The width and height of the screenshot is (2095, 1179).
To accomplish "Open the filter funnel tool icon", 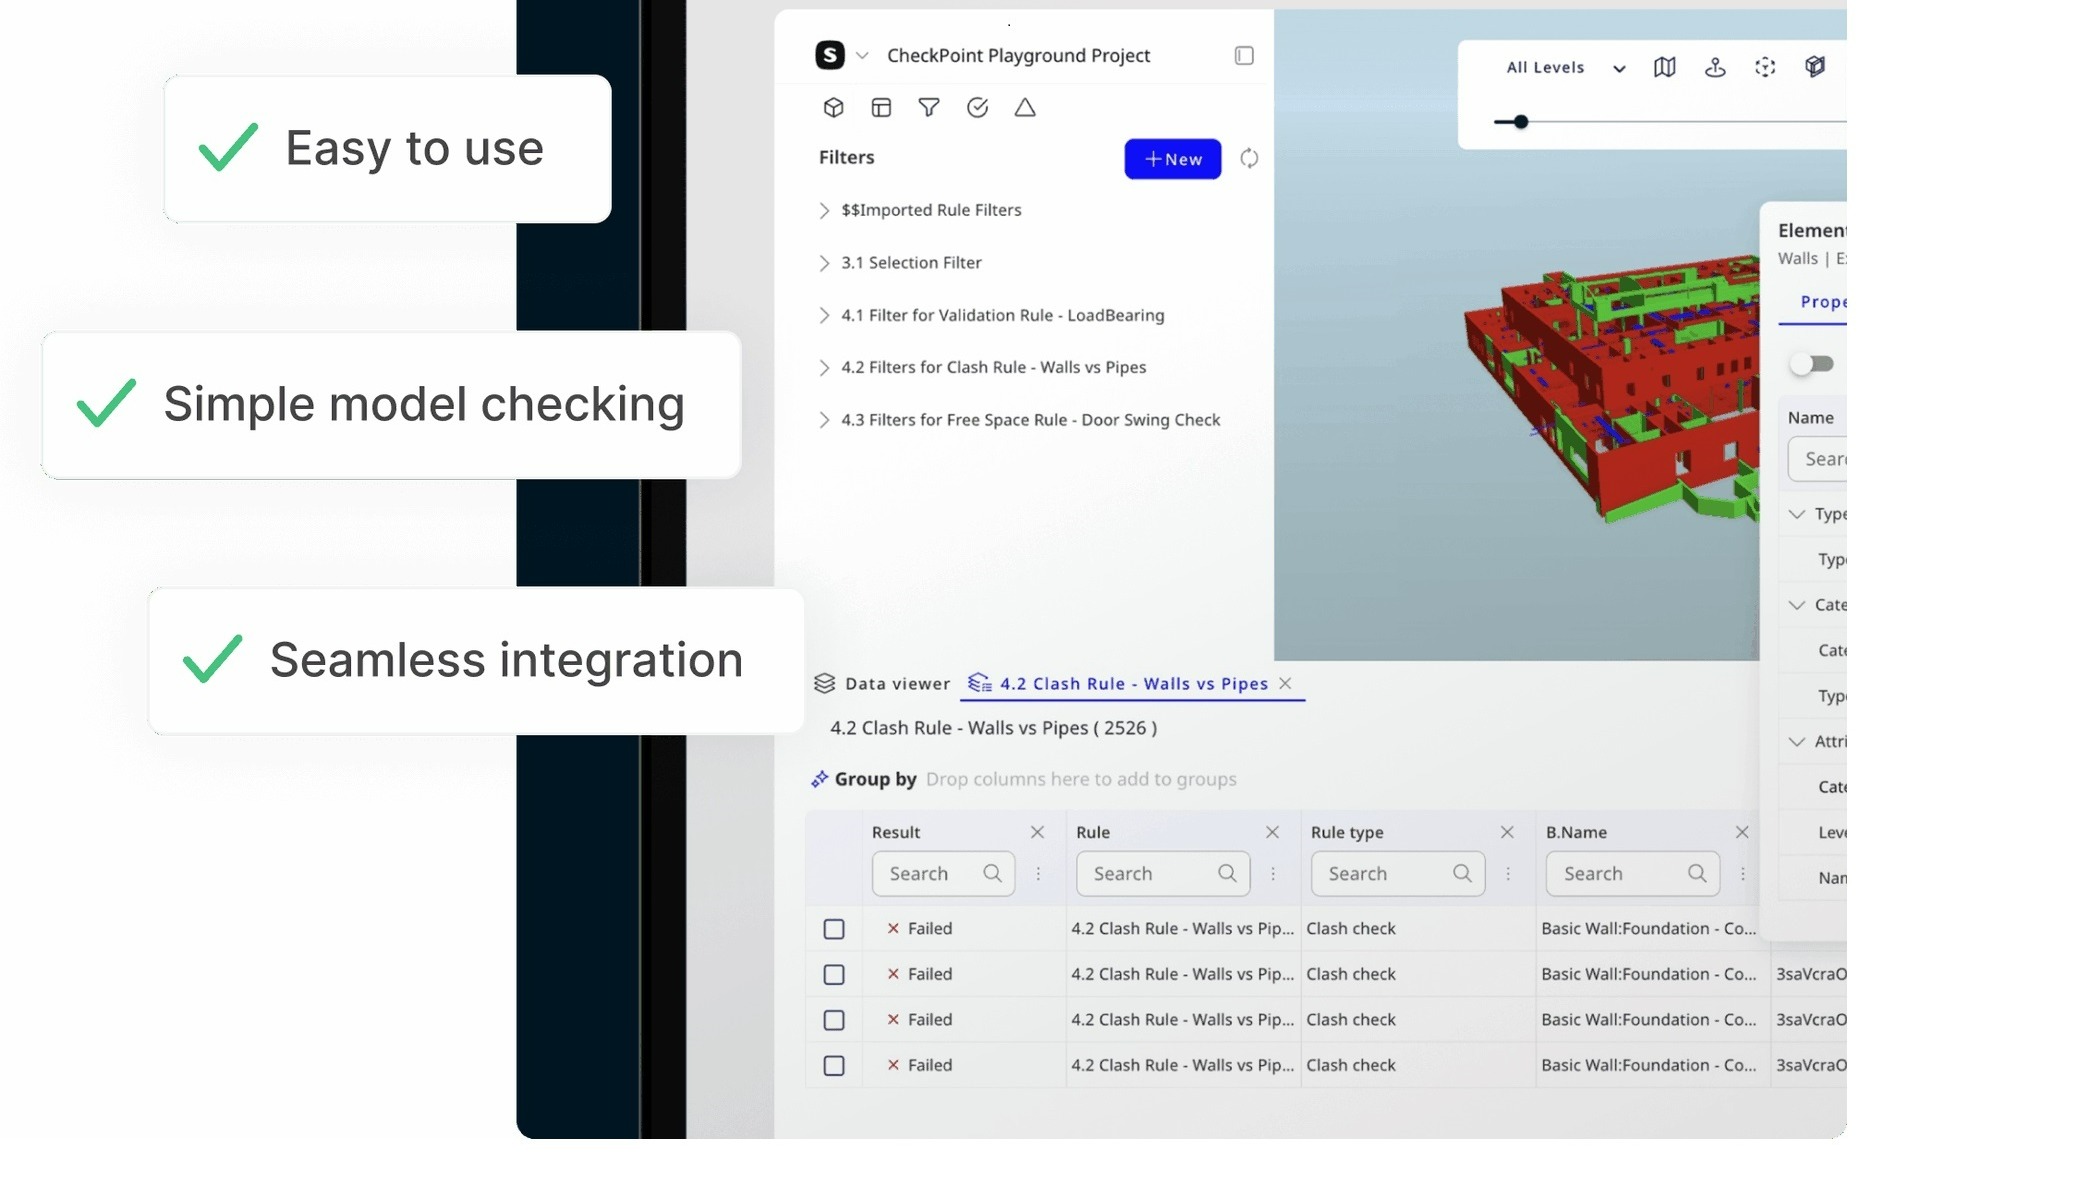I will coord(929,107).
